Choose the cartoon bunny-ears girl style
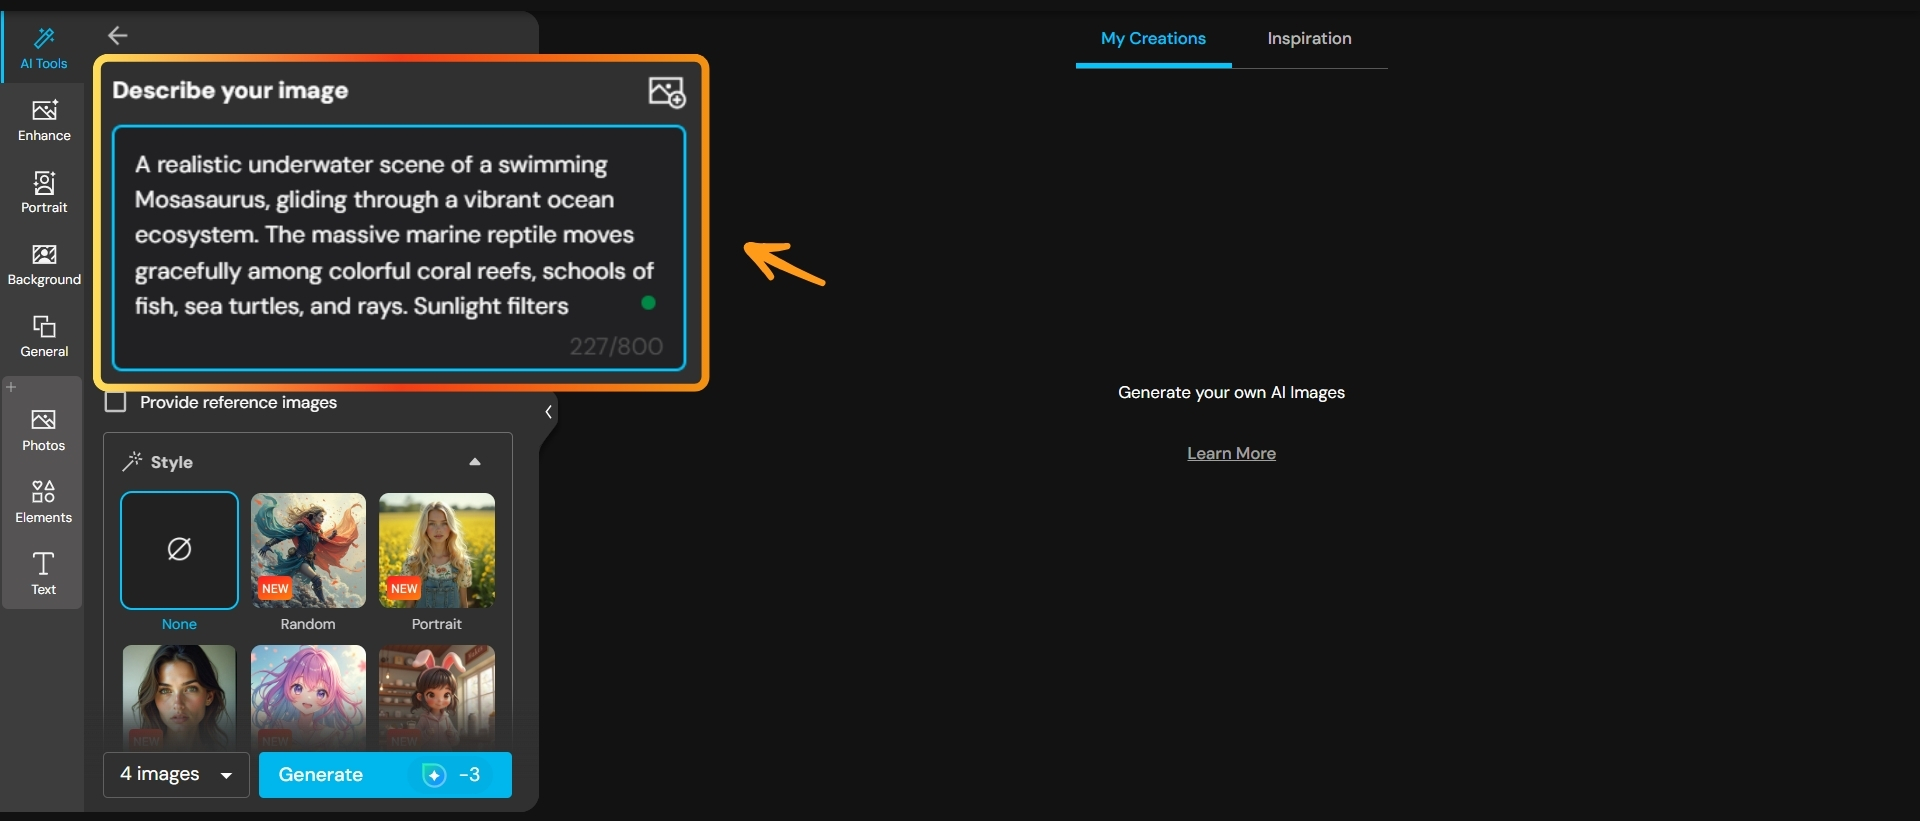 click(x=437, y=697)
